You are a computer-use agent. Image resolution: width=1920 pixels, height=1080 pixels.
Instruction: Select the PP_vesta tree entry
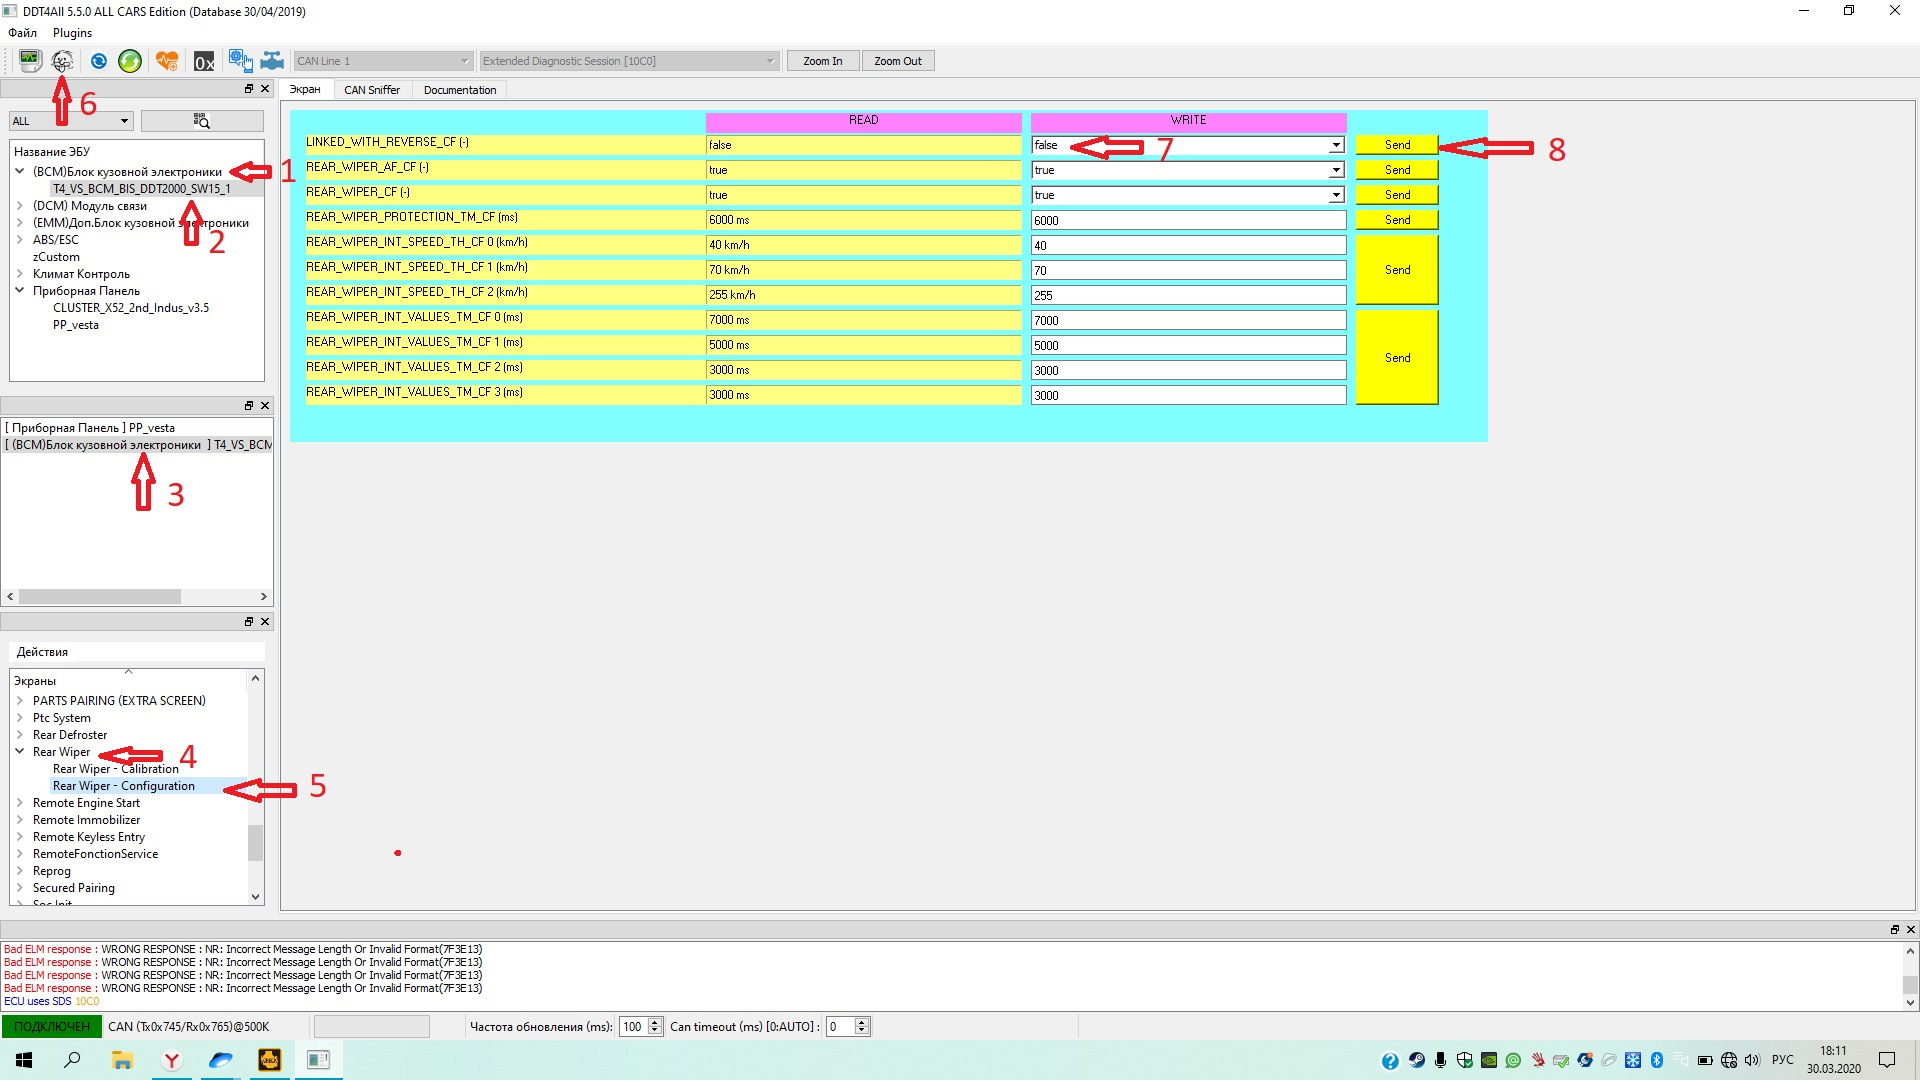click(76, 325)
